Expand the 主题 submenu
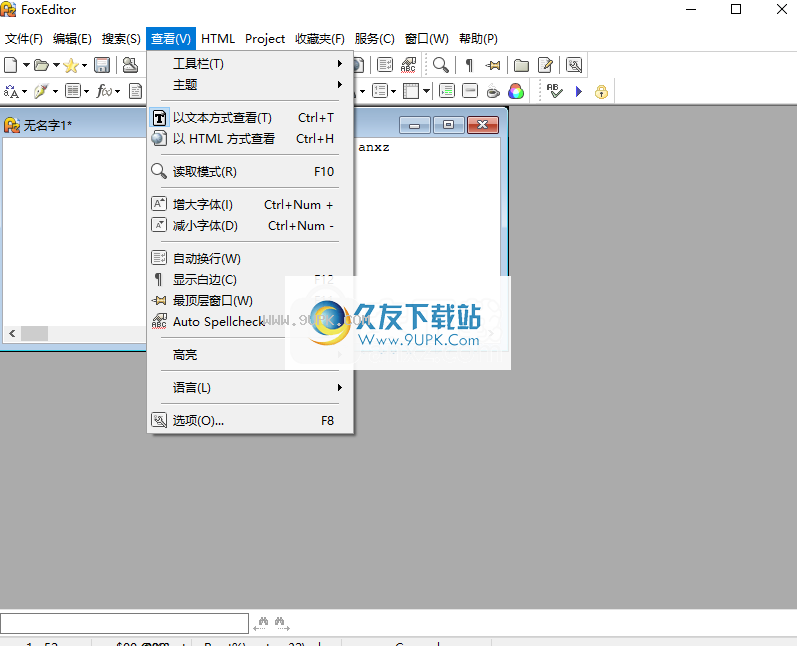This screenshot has width=797, height=646. 250,84
